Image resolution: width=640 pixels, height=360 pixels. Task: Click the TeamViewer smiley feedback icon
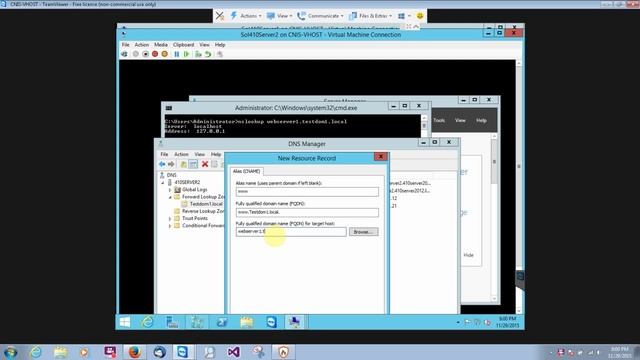[420, 16]
